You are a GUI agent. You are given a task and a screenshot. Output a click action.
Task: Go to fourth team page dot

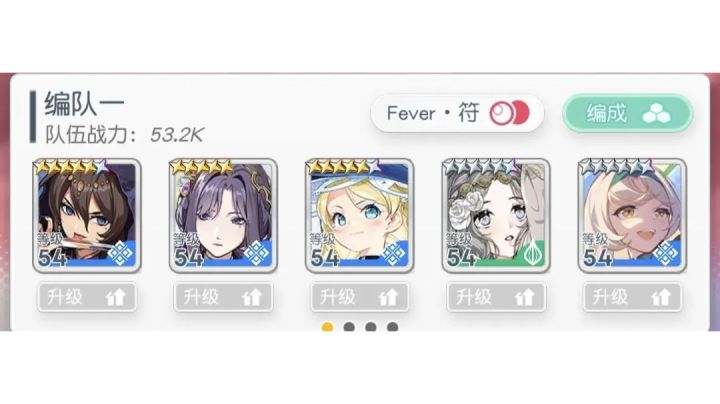[392, 327]
